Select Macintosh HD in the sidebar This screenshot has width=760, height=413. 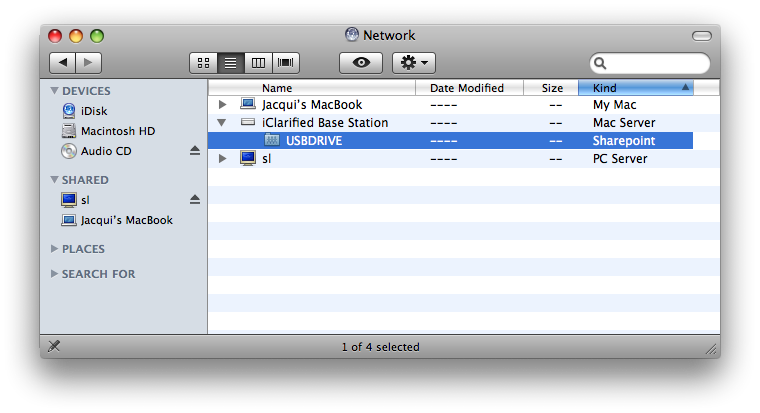coord(117,131)
